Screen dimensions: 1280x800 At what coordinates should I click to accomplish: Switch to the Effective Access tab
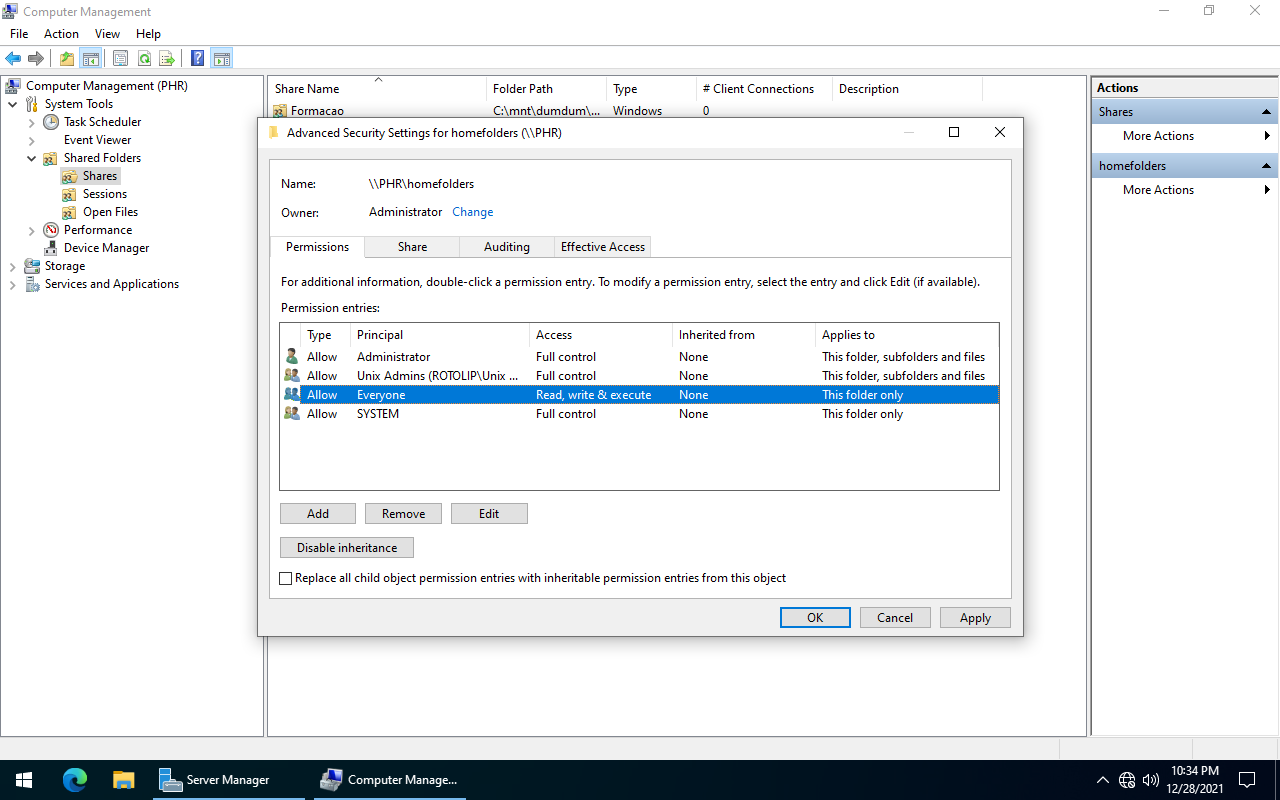click(602, 247)
